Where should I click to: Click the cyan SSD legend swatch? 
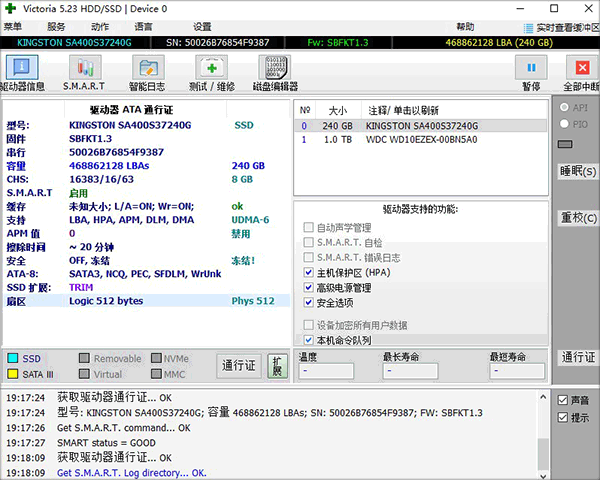point(12,358)
